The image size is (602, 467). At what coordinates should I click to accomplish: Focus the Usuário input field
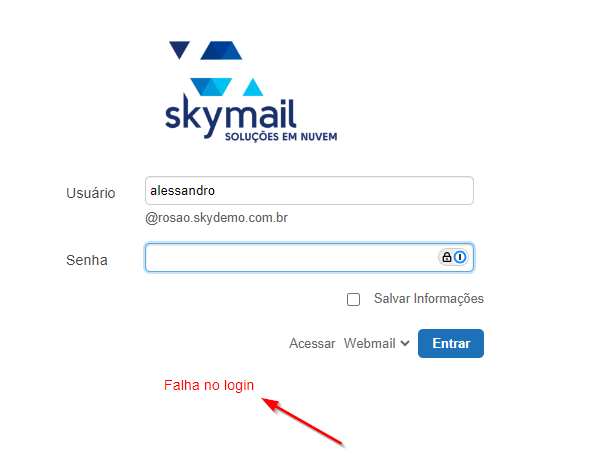pos(309,190)
